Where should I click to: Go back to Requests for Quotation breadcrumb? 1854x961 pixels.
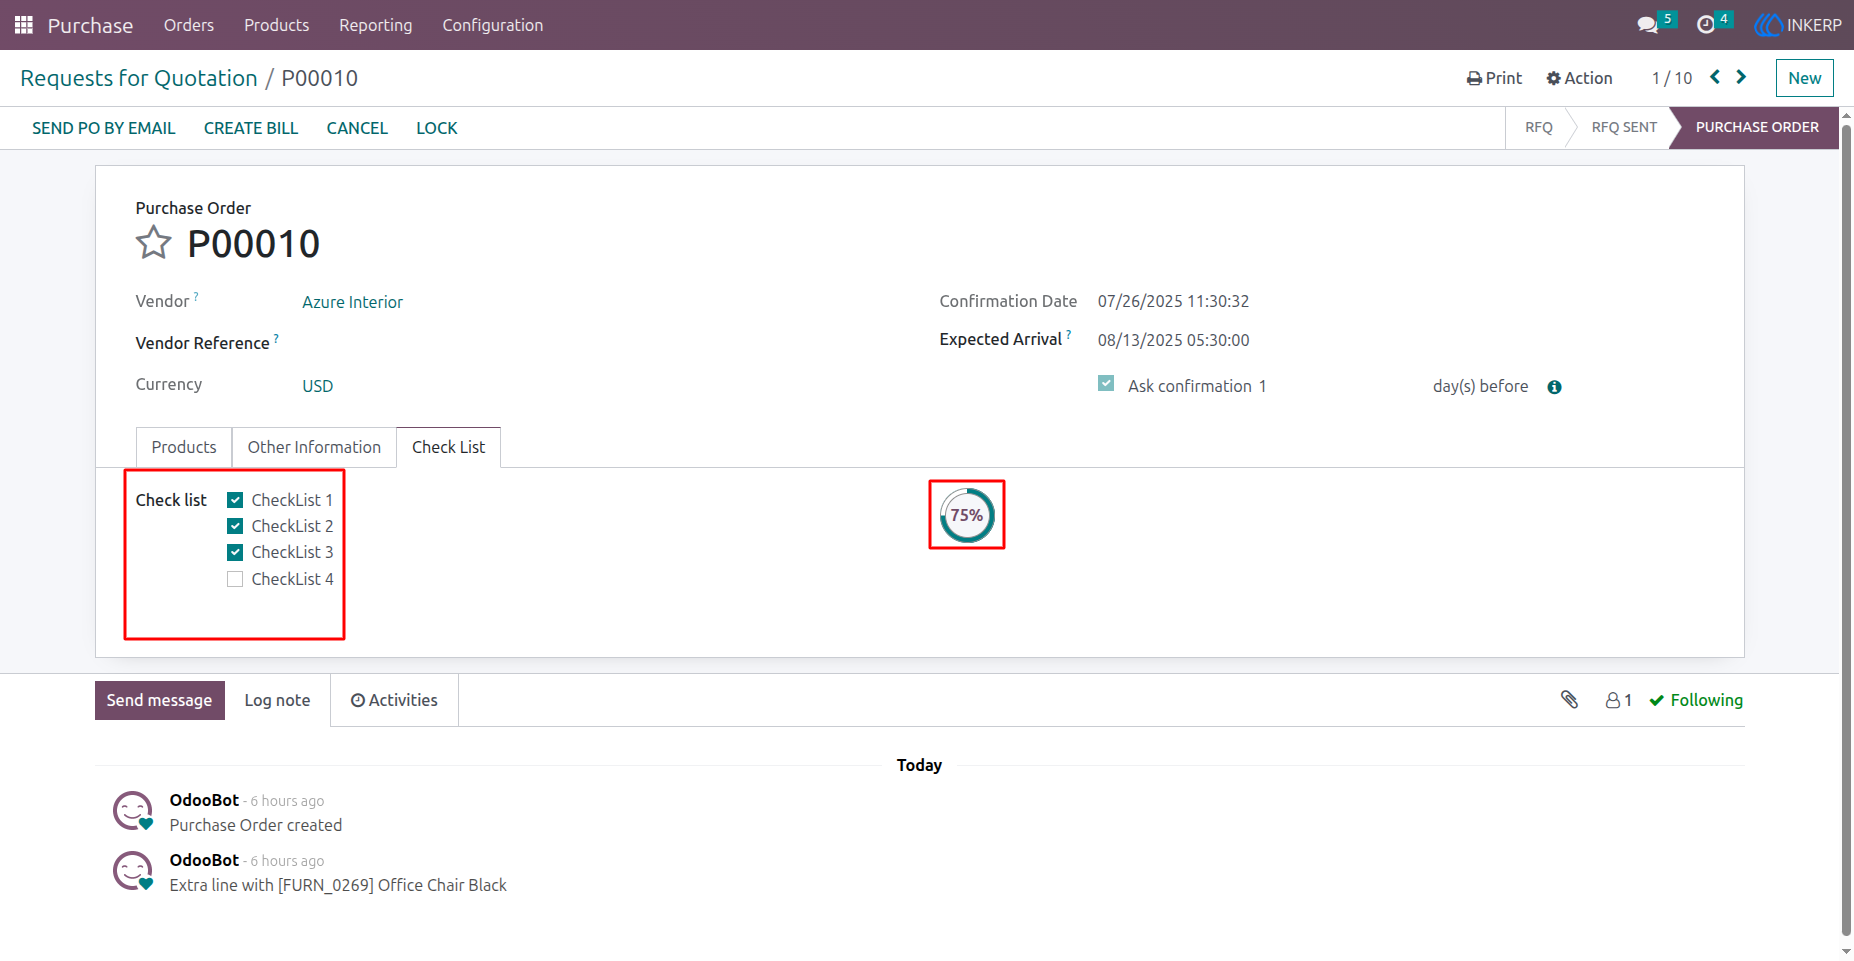point(139,78)
